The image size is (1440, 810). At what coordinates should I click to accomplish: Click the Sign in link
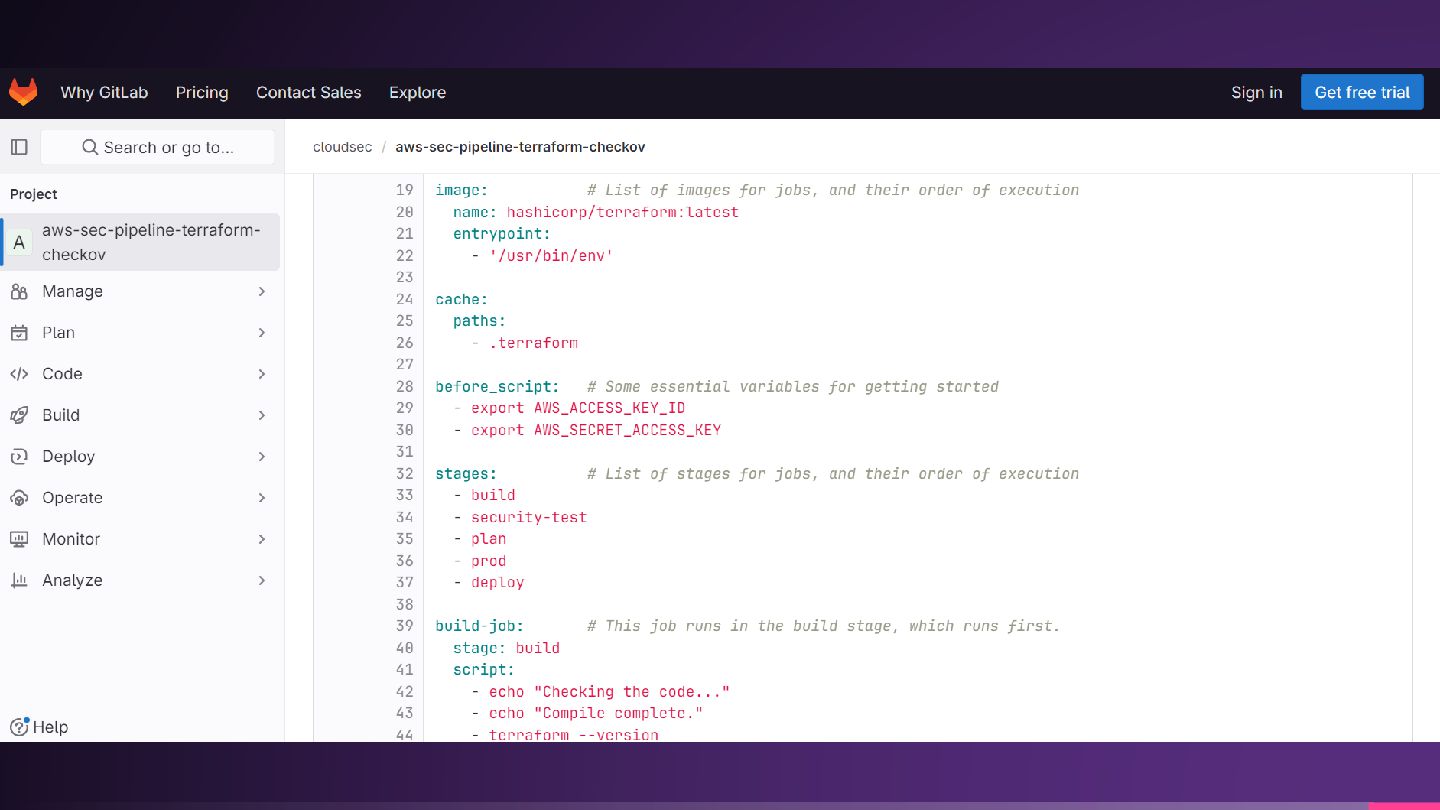[1256, 92]
